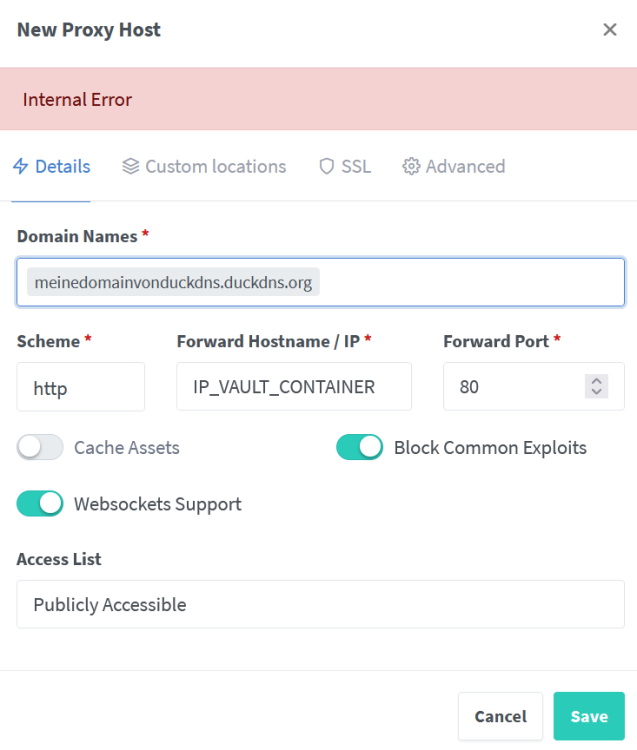Go to the Advanced tab
Image resolution: width=637 pixels, height=750 pixels.
453,166
